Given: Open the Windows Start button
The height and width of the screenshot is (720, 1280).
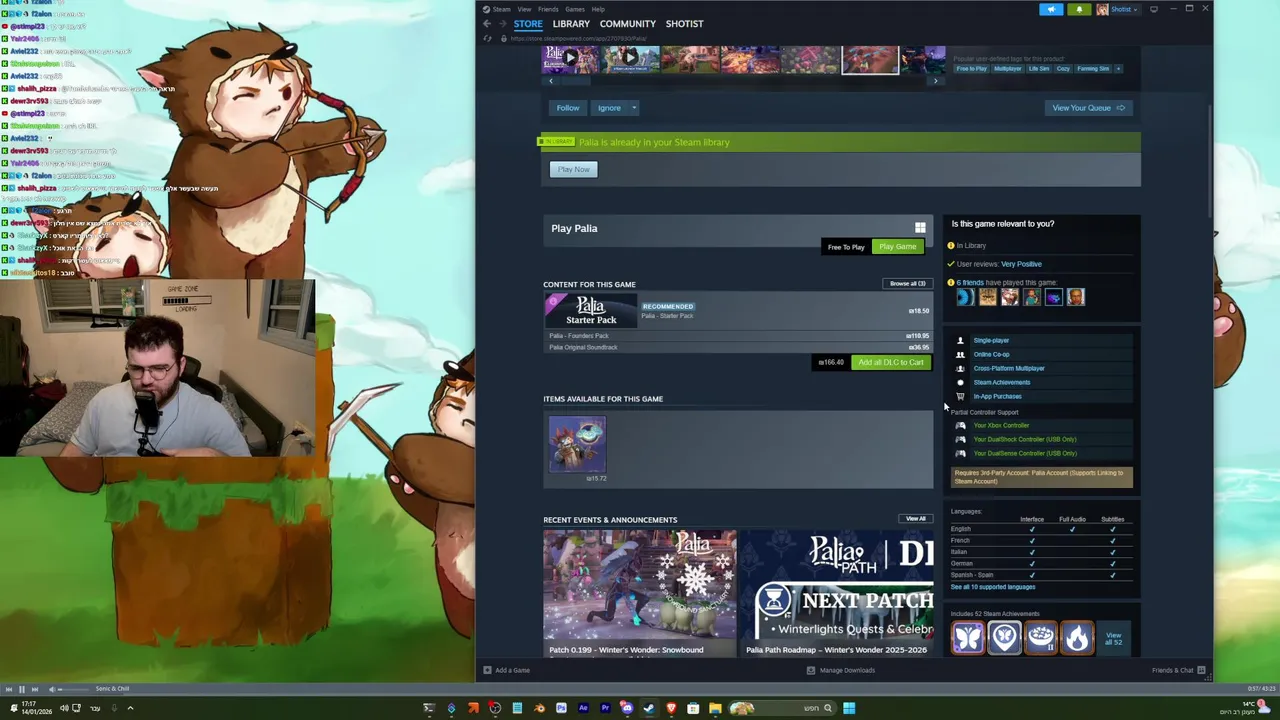Looking at the screenshot, I should [x=849, y=708].
